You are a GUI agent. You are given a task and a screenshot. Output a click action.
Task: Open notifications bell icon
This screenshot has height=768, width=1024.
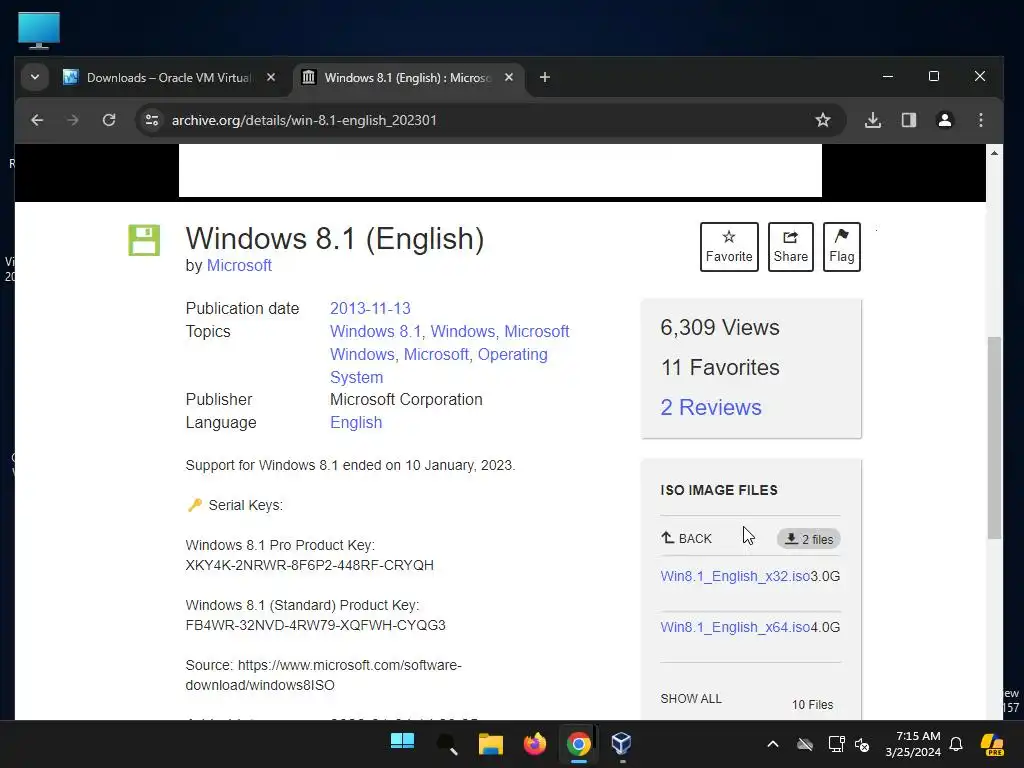point(956,744)
